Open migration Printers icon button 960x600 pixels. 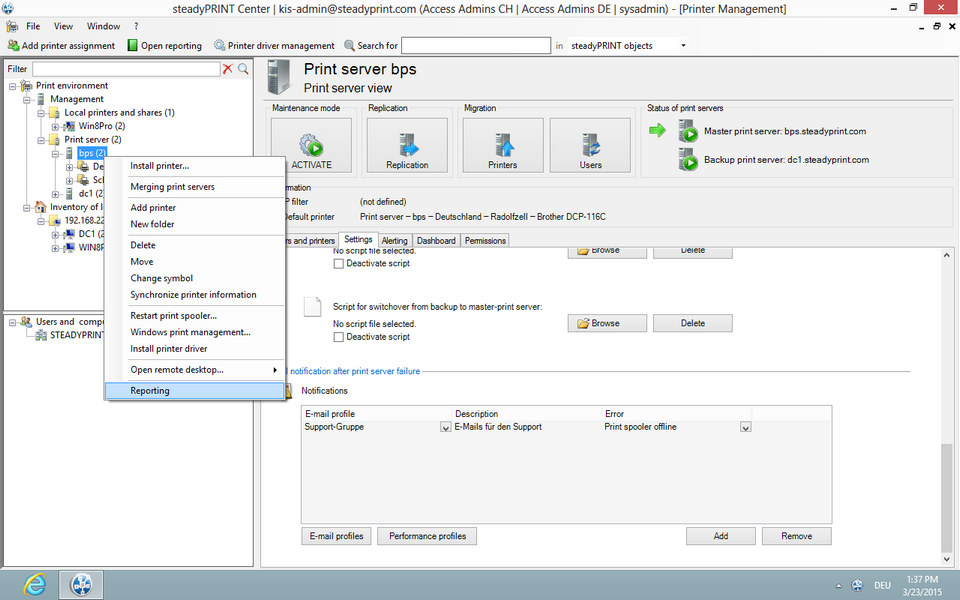503,145
